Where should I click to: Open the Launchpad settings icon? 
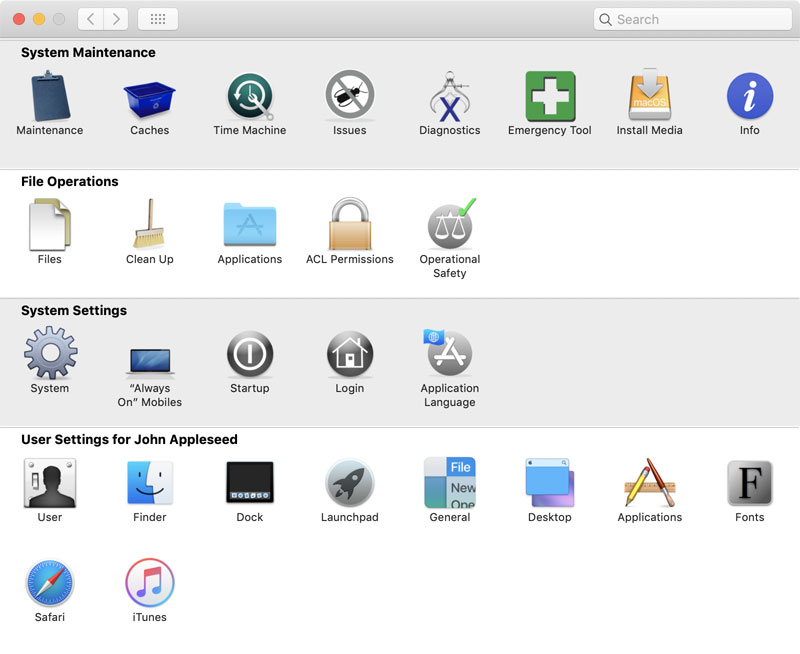(349, 484)
